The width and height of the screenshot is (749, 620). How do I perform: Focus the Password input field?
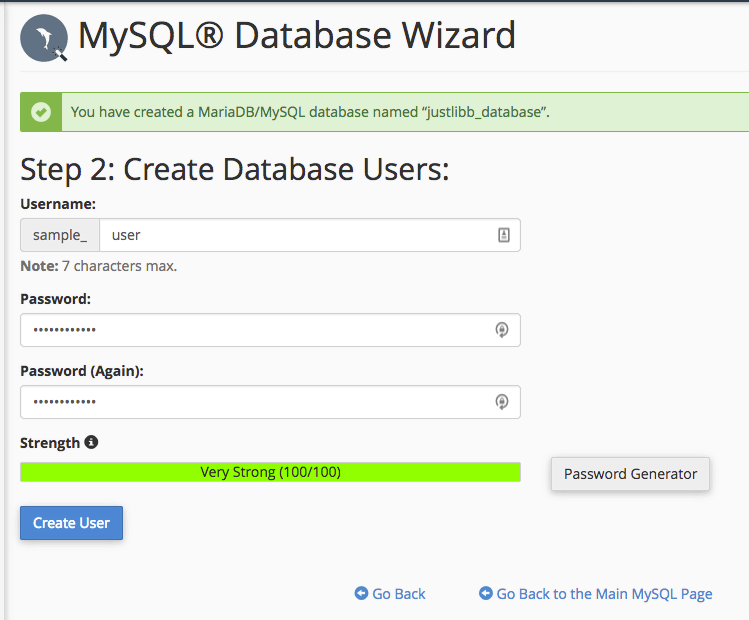tap(270, 330)
